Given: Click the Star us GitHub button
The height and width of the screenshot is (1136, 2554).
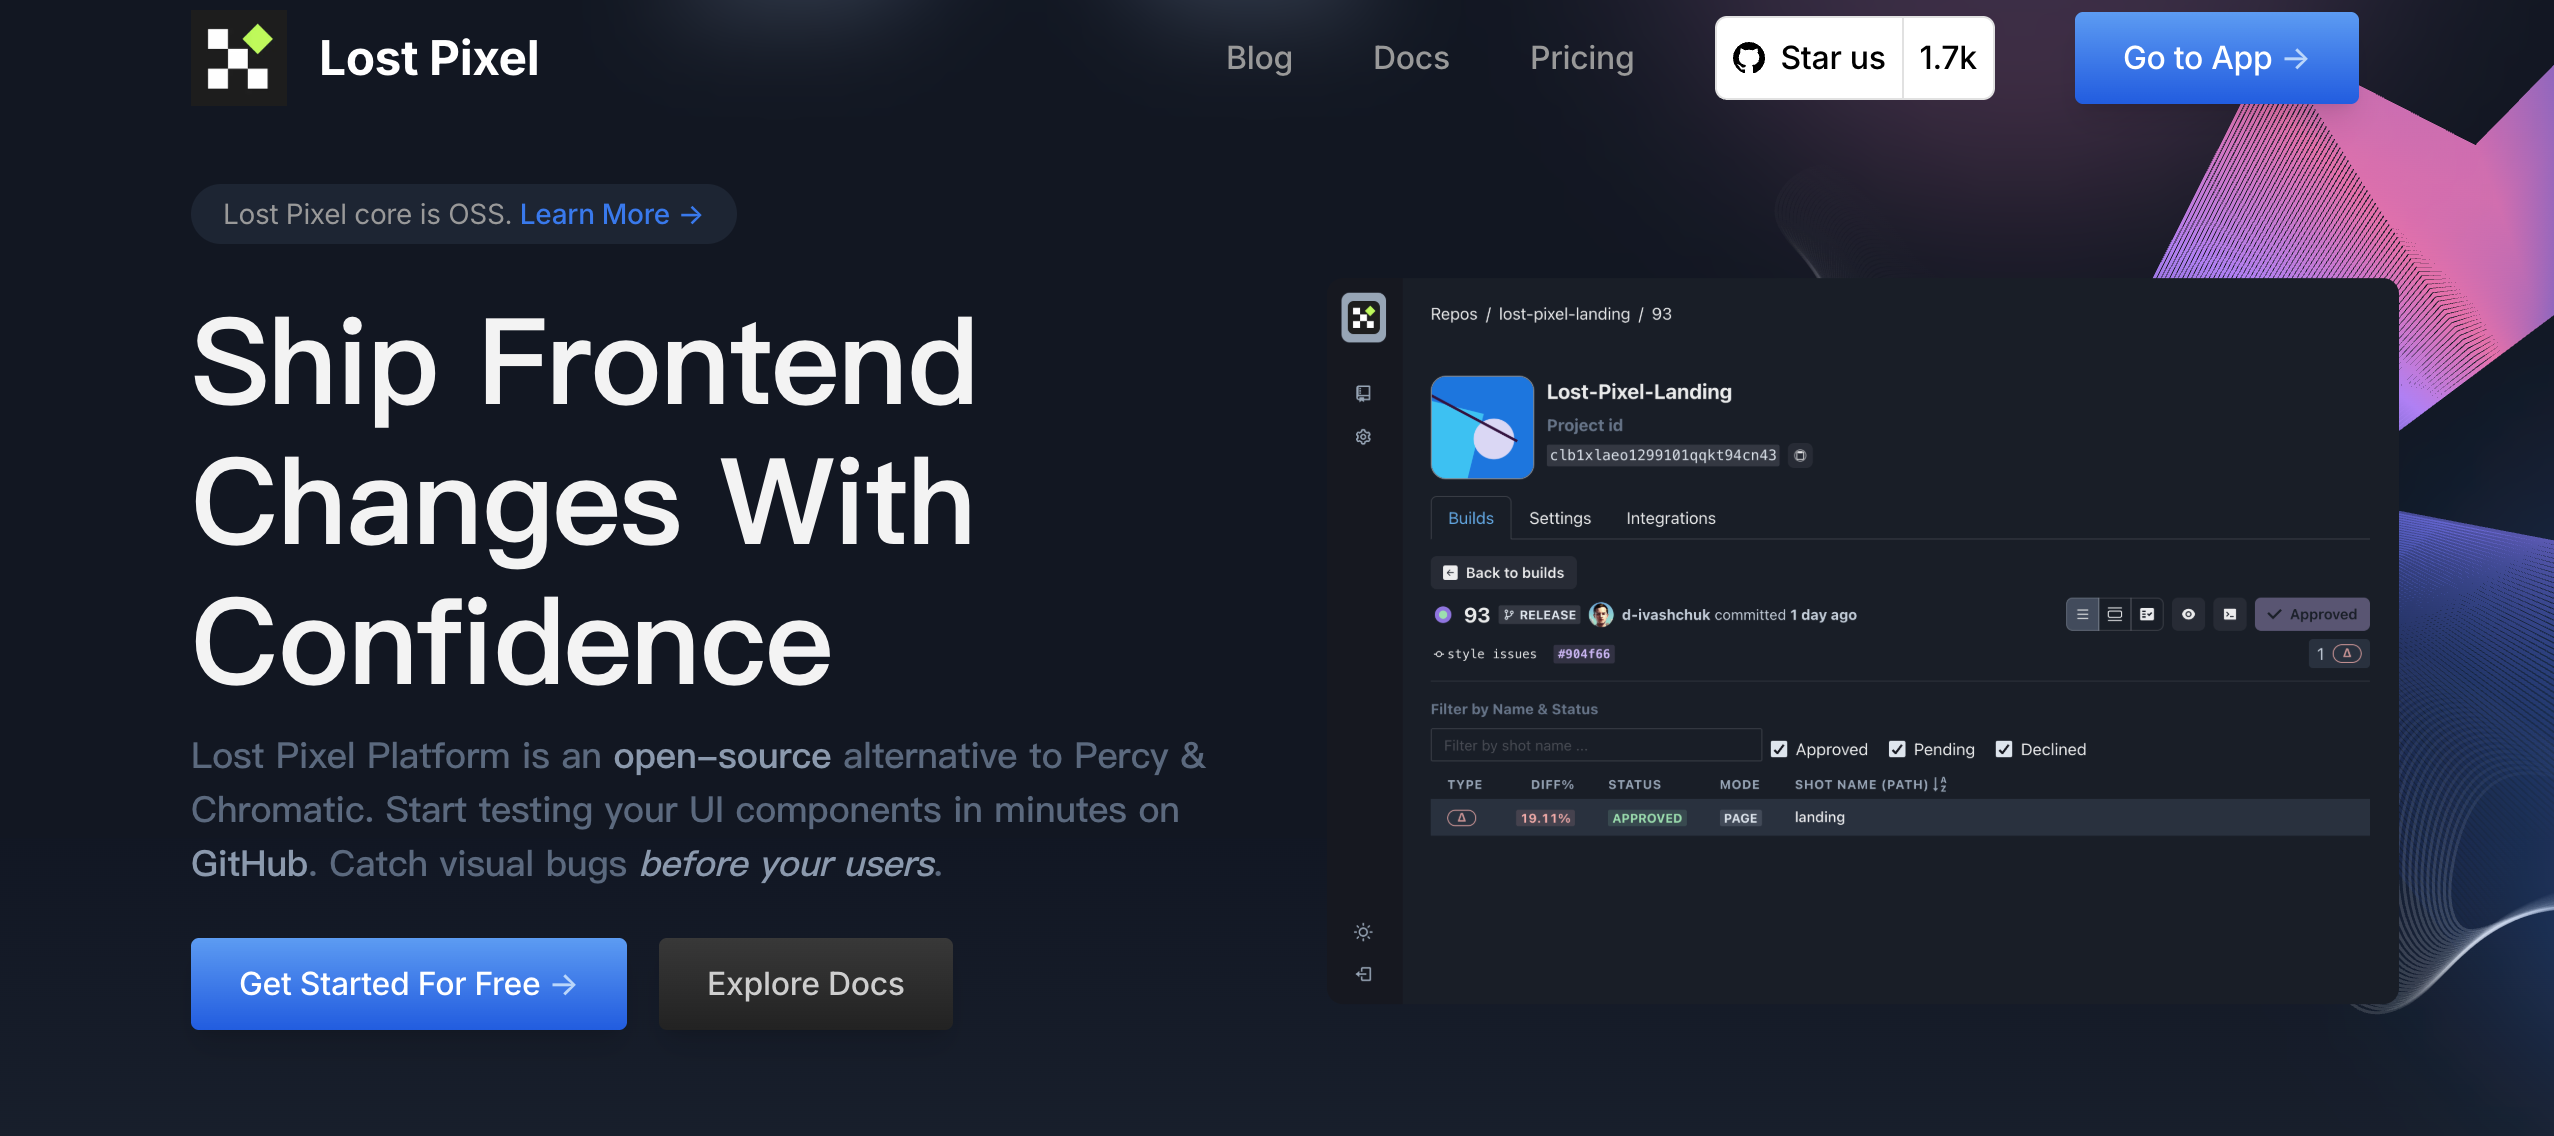Looking at the screenshot, I should [1809, 58].
